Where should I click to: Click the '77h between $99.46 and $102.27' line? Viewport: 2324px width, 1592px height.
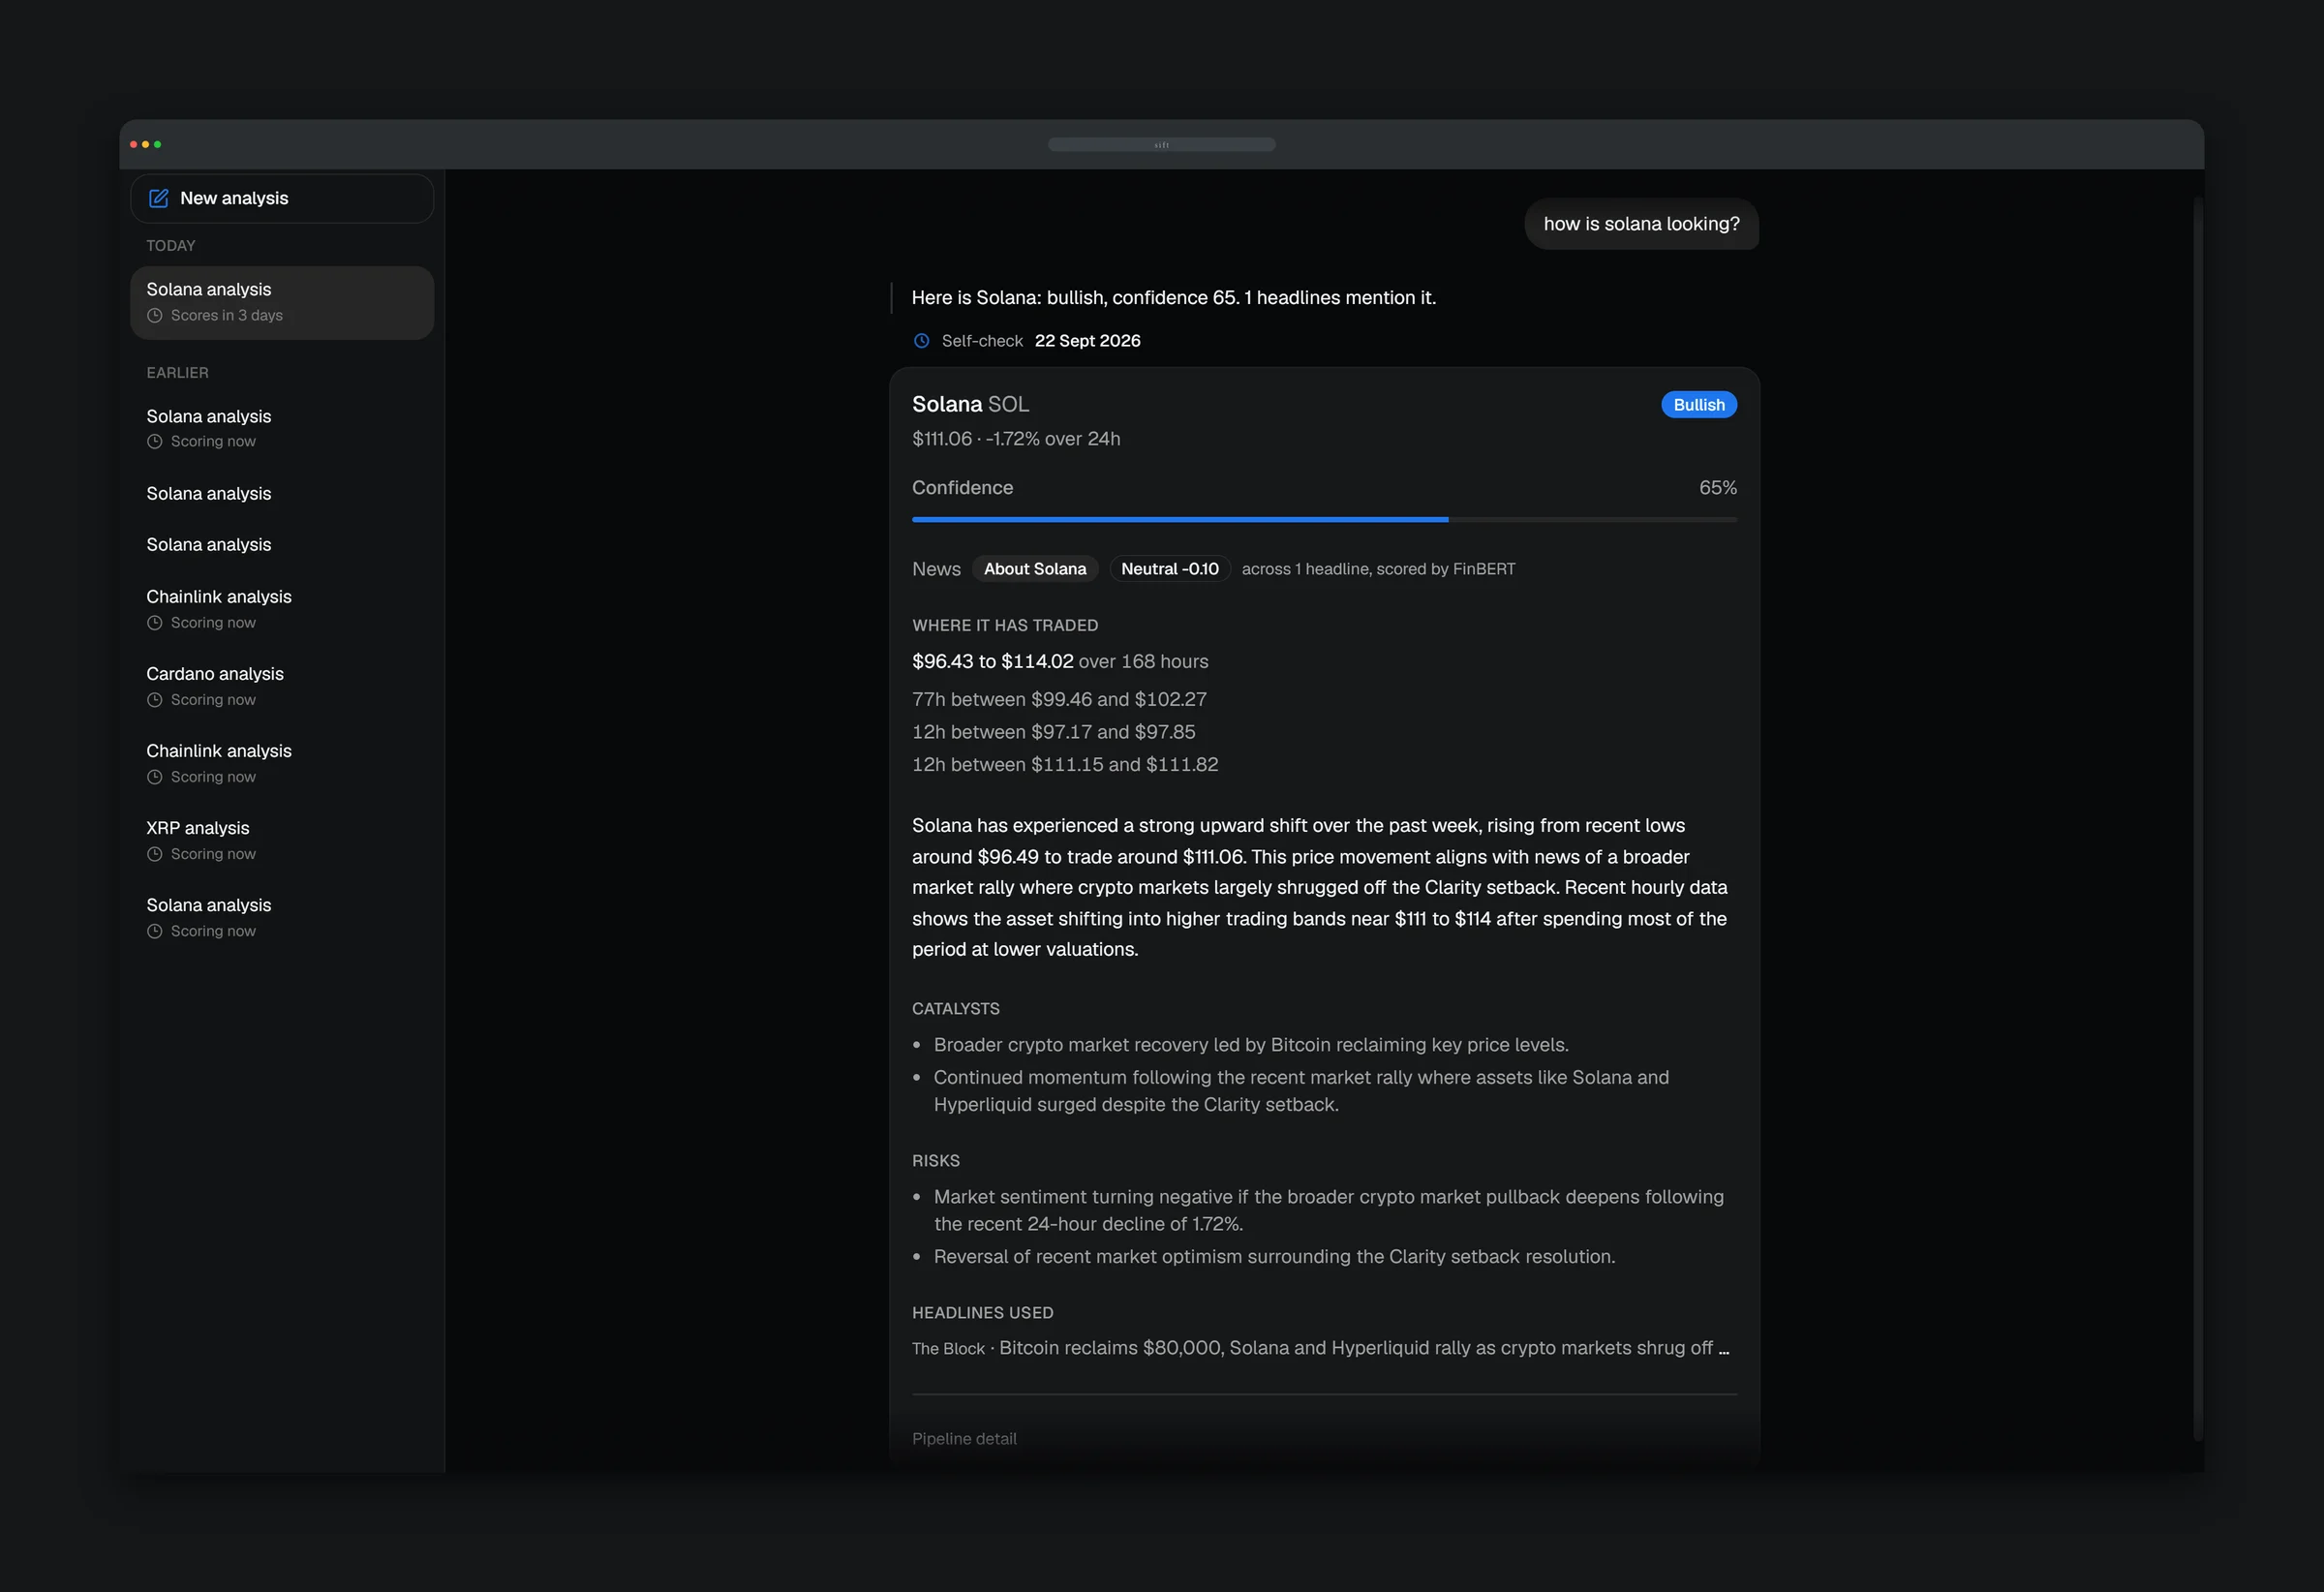(1059, 700)
